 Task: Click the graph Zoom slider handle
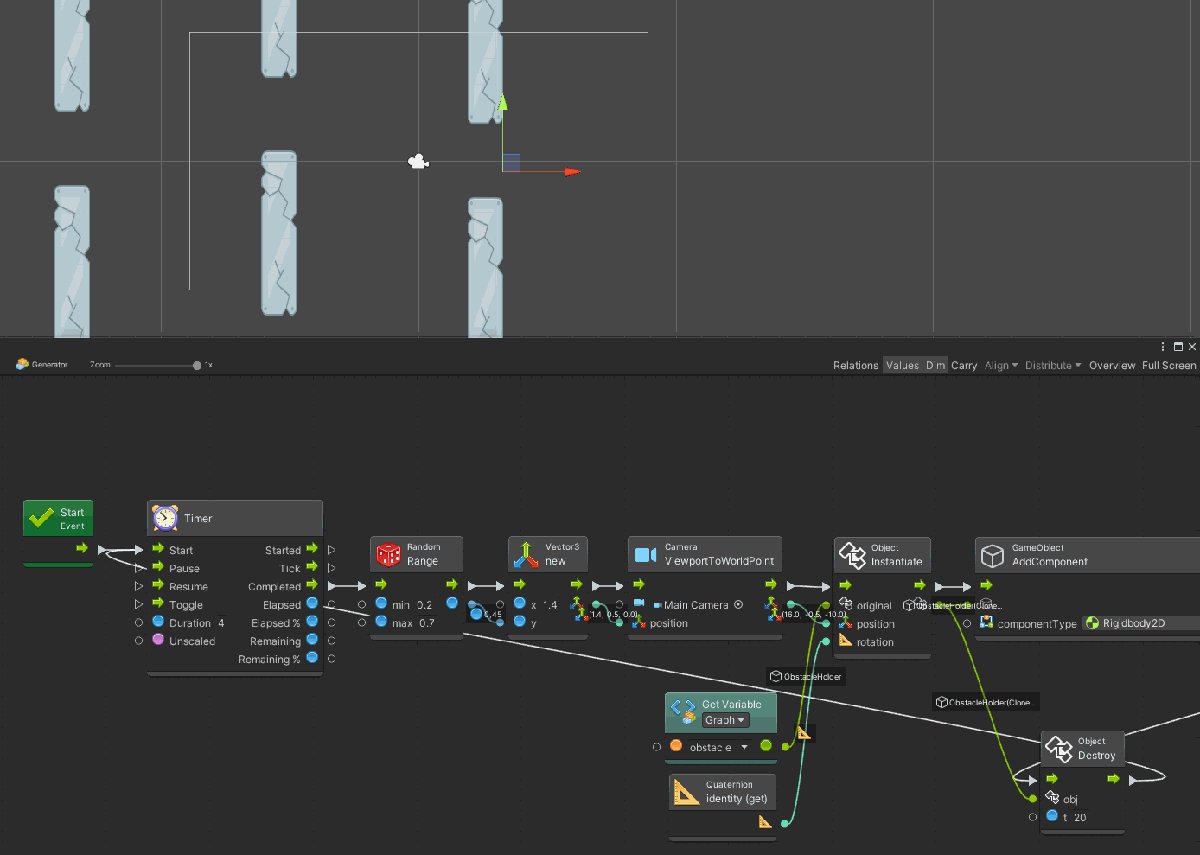pyautogui.click(x=197, y=365)
